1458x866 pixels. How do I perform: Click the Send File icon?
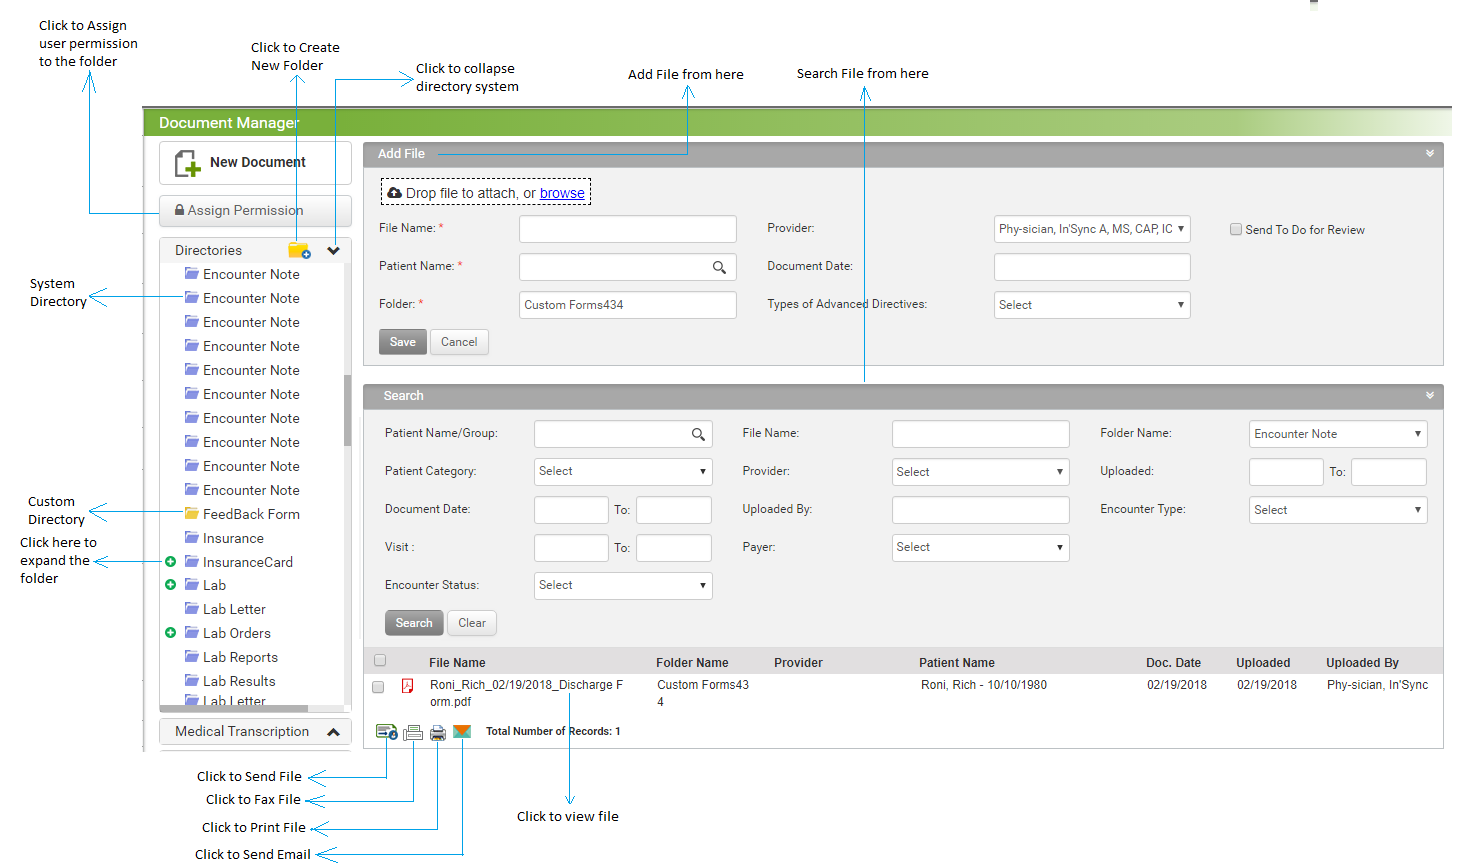coord(386,732)
